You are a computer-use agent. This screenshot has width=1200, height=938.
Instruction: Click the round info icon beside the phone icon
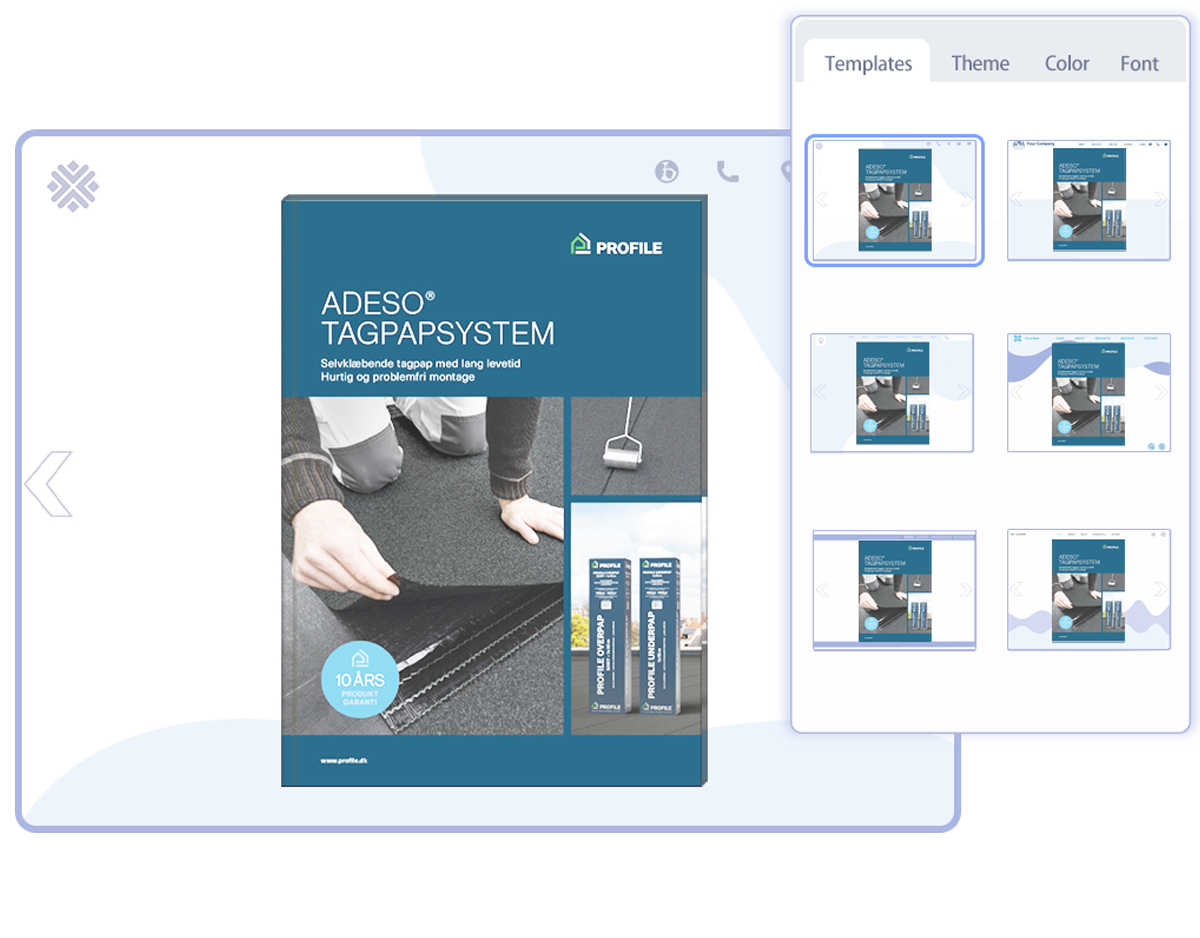point(667,171)
